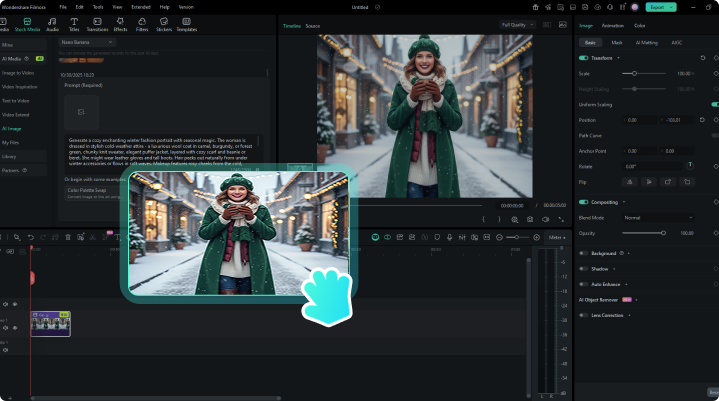Expand the Meter dropdown

point(557,237)
